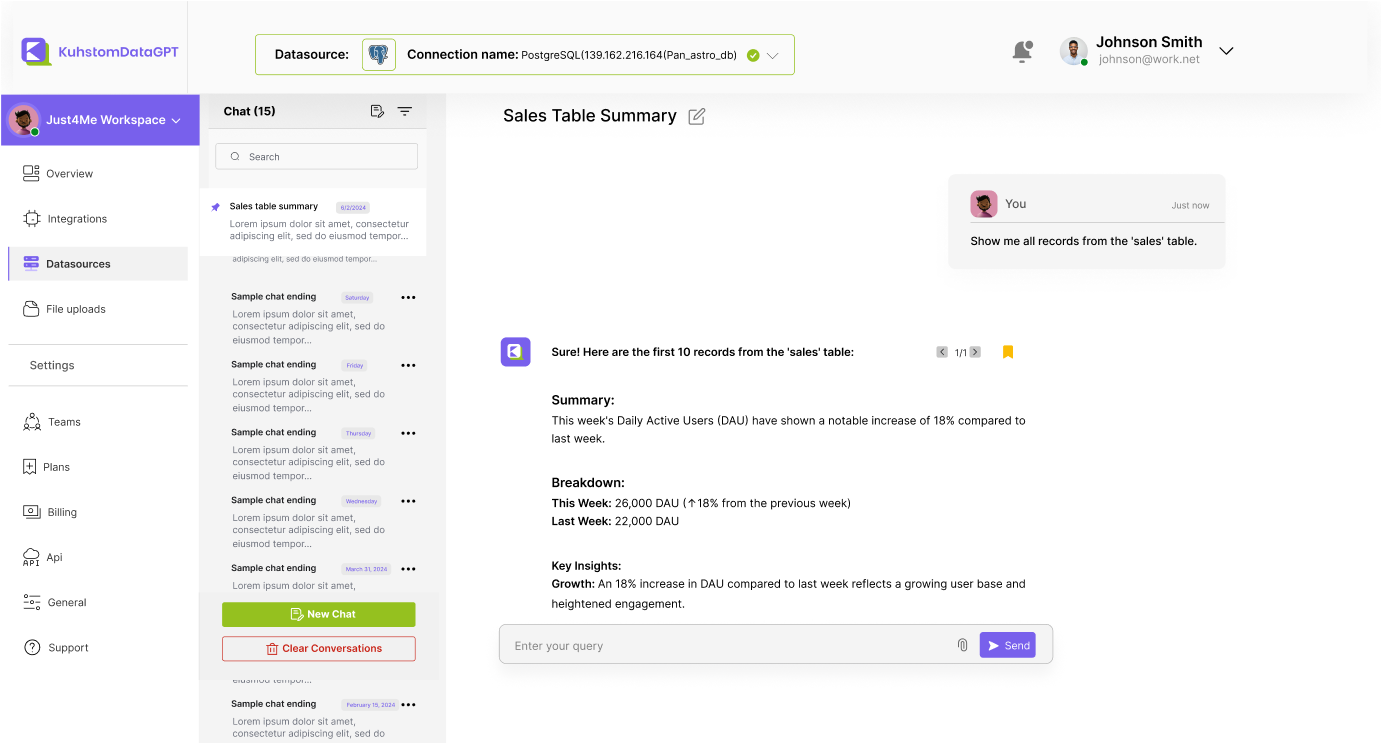Open the Integrations sidebar item
This screenshot has height=743, width=1381.
click(76, 219)
